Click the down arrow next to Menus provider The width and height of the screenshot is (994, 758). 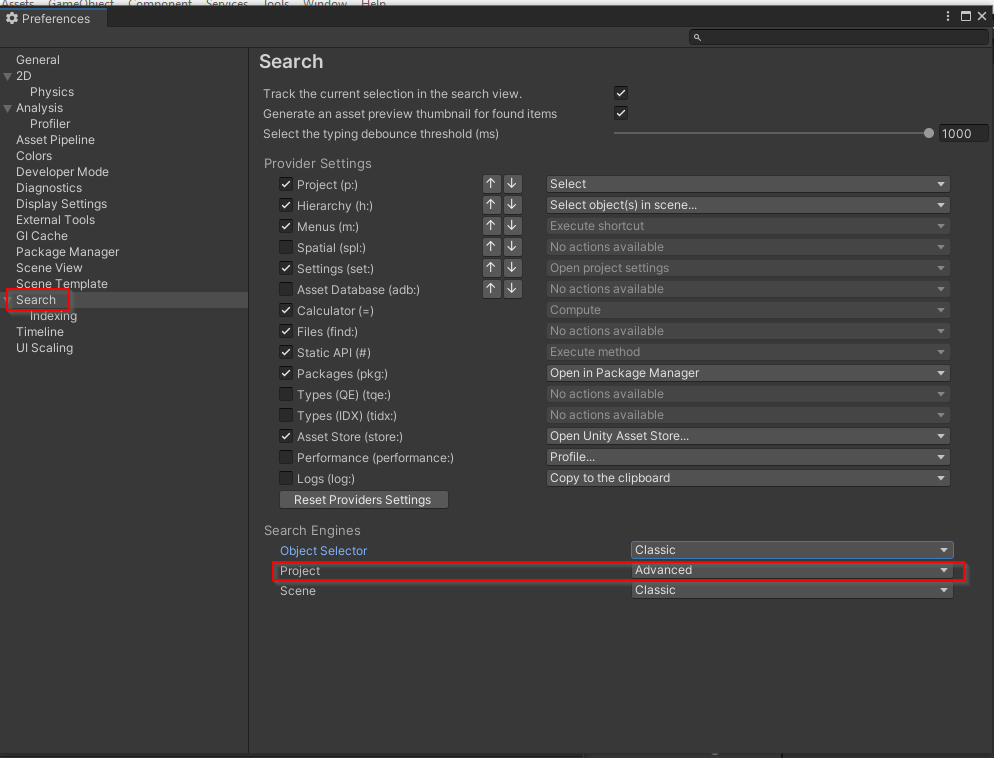click(x=511, y=225)
